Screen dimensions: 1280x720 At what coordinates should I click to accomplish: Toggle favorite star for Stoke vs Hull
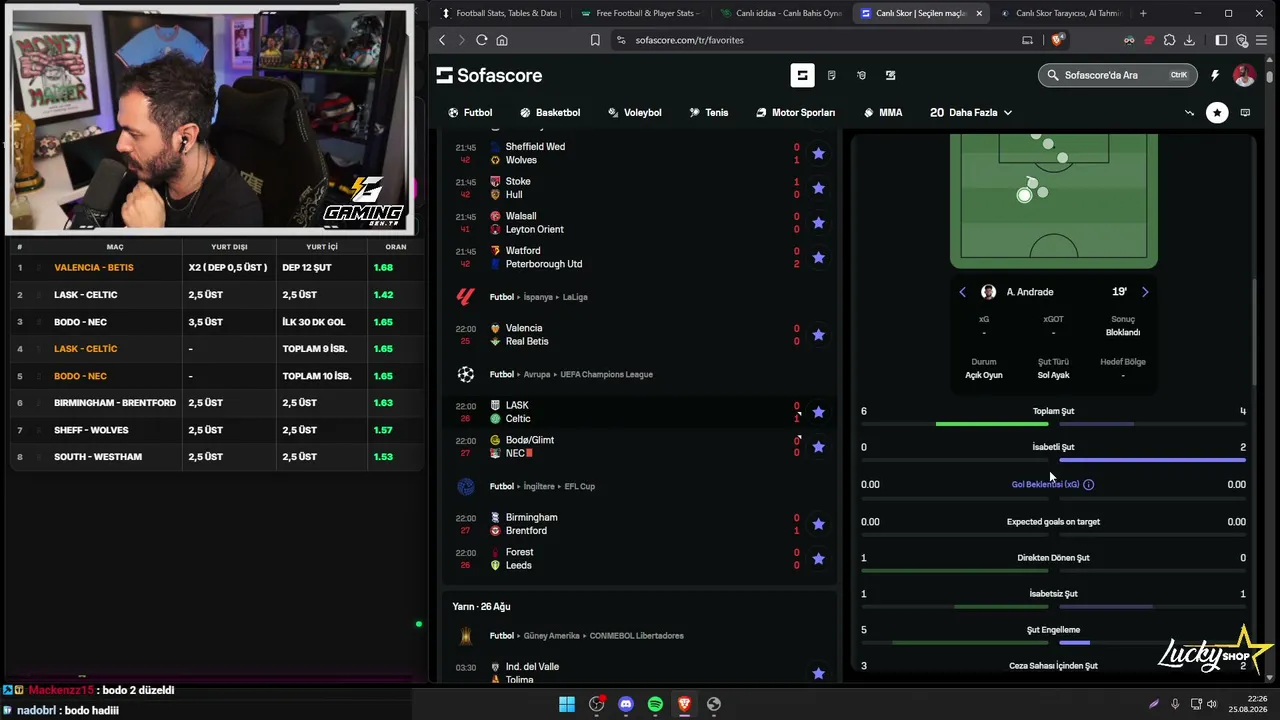pyautogui.click(x=819, y=188)
